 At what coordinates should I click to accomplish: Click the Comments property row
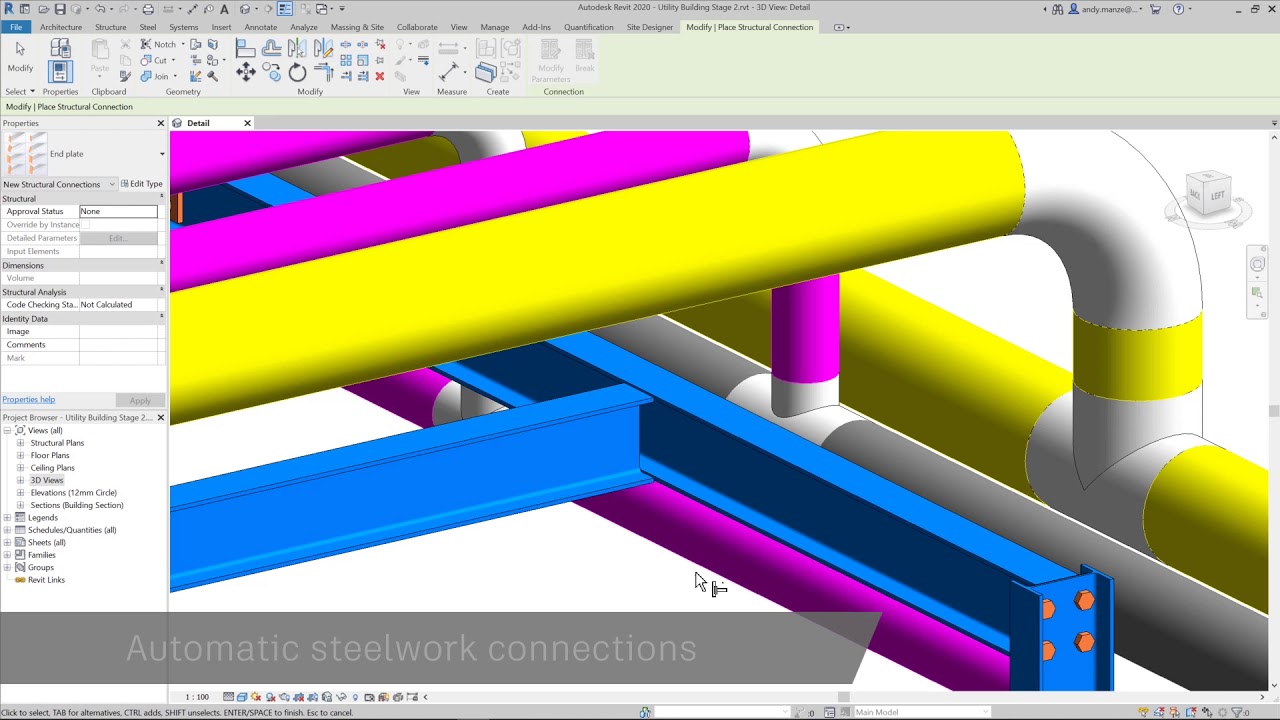click(80, 344)
